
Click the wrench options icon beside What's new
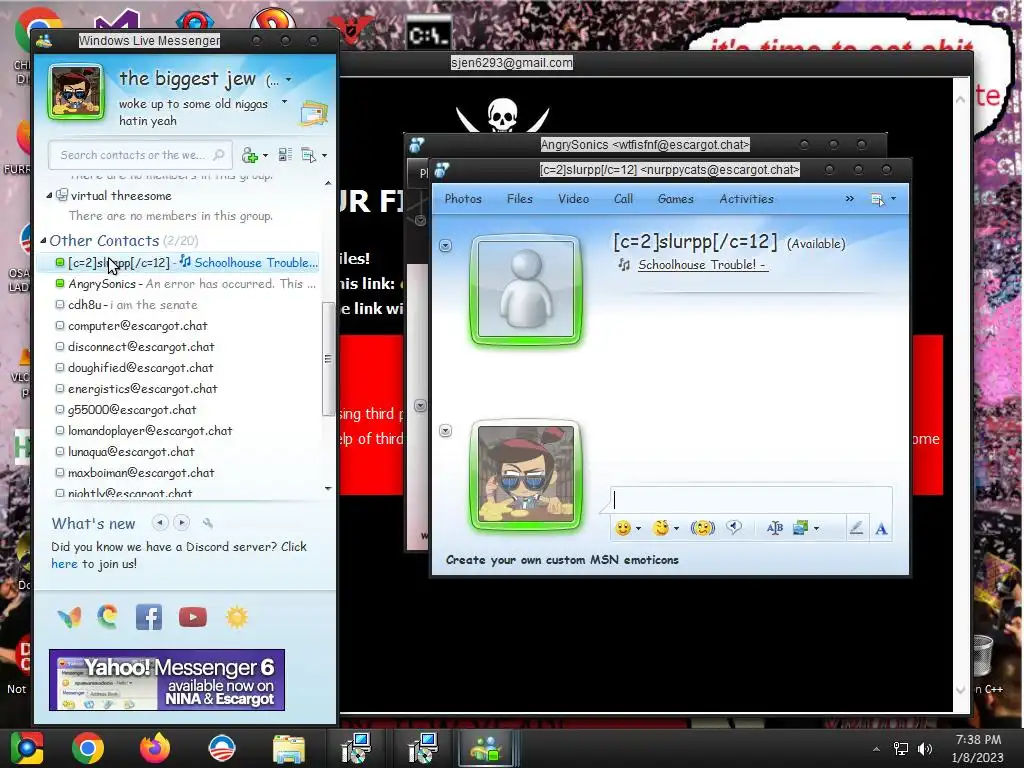pos(208,522)
